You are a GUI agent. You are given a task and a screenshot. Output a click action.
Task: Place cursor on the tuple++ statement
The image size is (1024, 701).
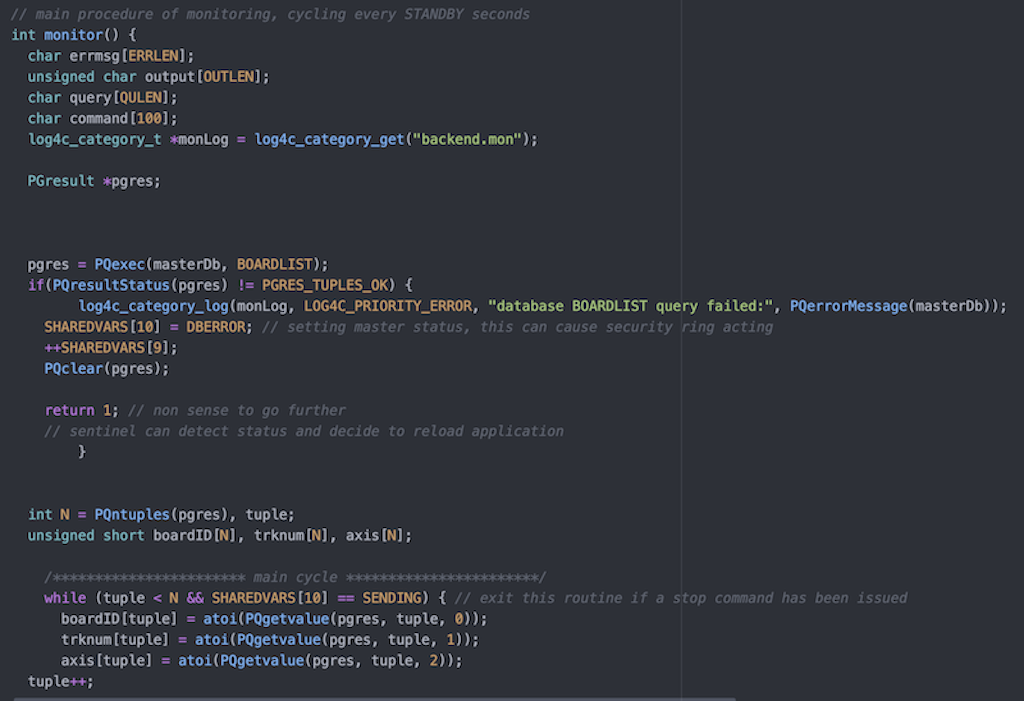click(x=60, y=681)
